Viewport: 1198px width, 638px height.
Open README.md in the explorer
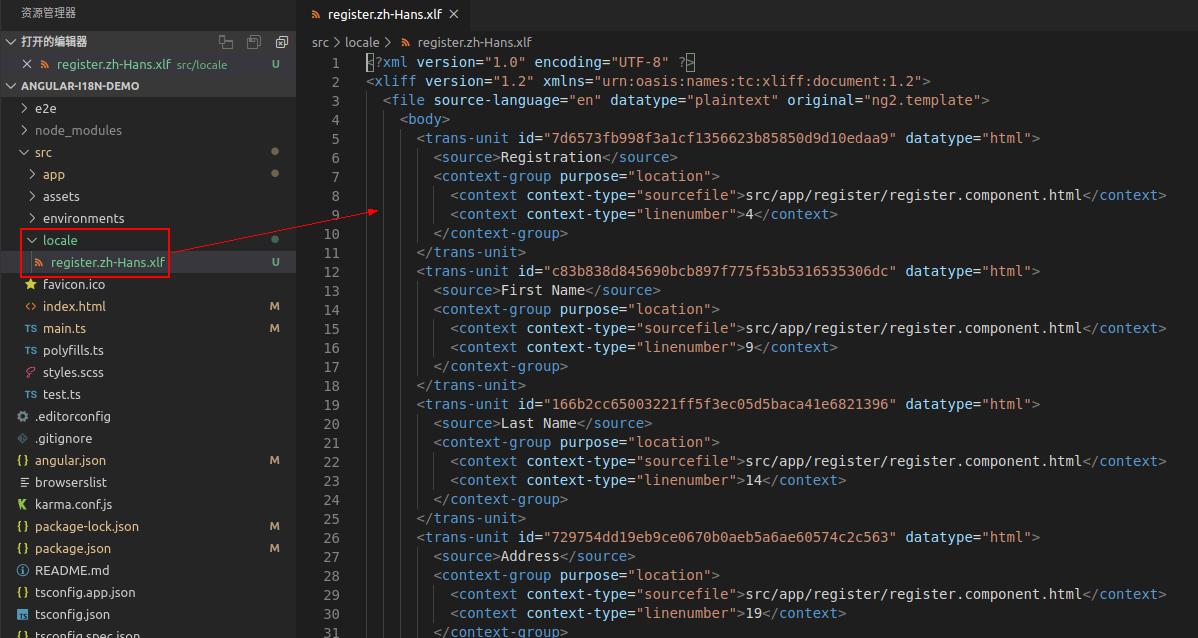coord(71,570)
